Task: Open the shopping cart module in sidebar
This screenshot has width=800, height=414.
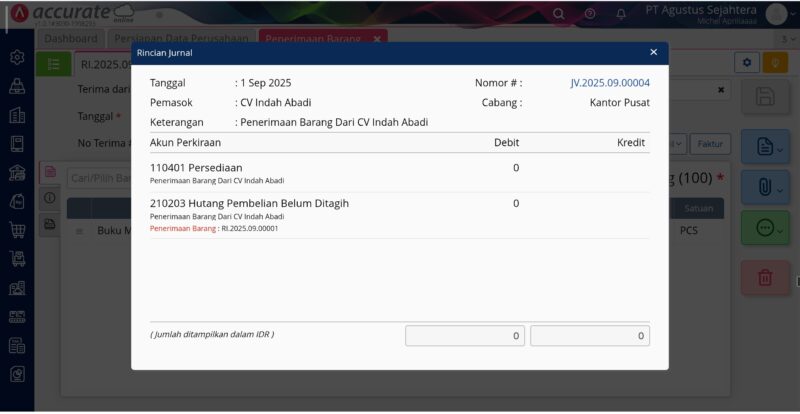Action: 17,229
